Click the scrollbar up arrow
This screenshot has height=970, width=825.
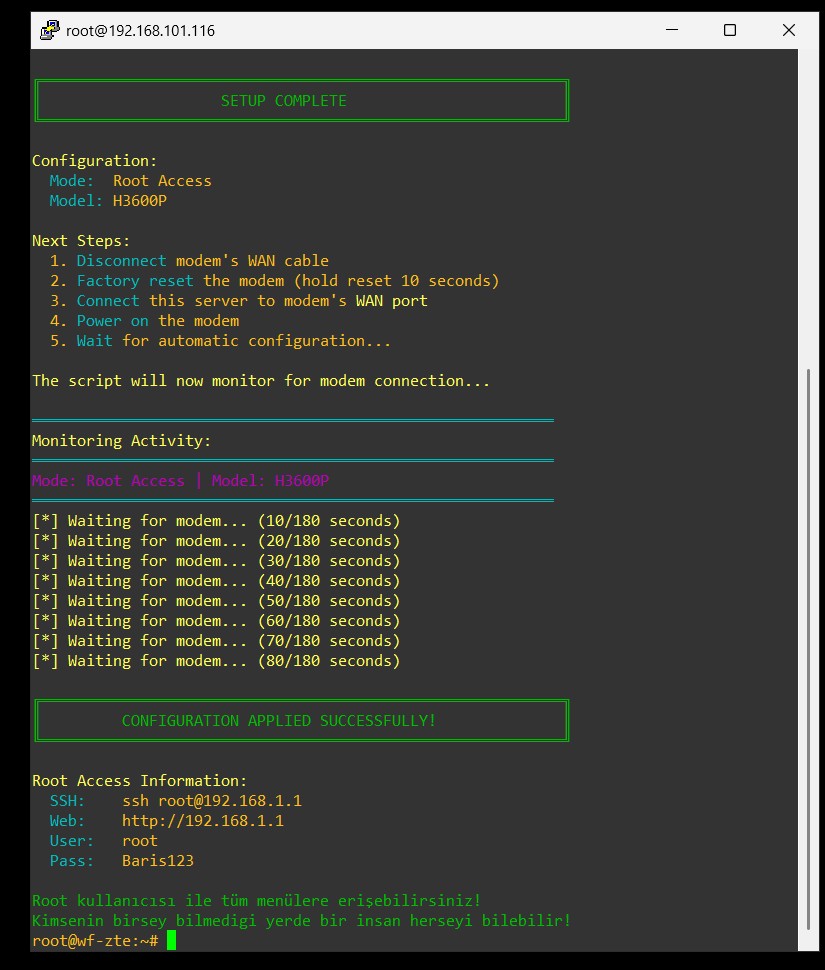click(807, 58)
